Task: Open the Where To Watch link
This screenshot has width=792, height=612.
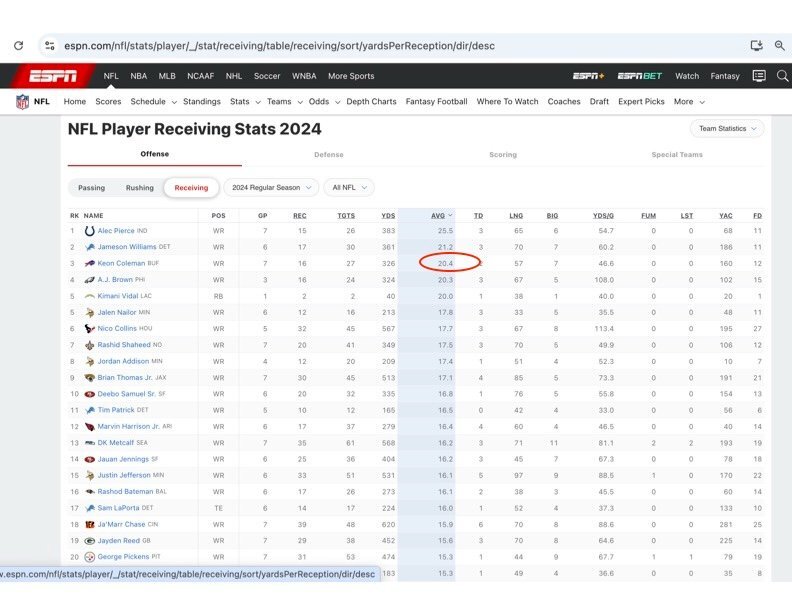Action: click(x=507, y=101)
